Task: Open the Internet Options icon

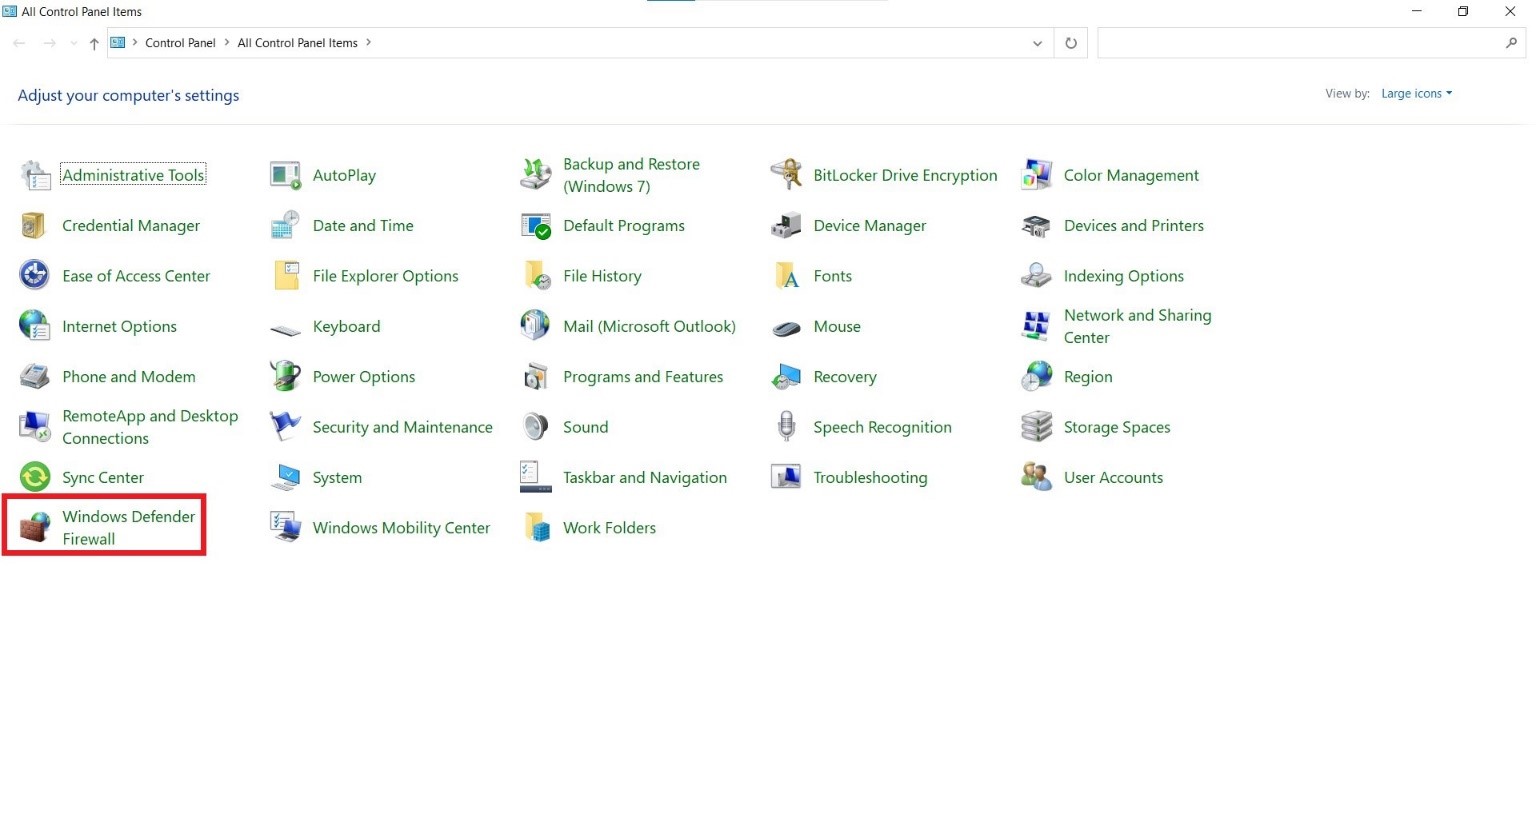Action: (36, 326)
